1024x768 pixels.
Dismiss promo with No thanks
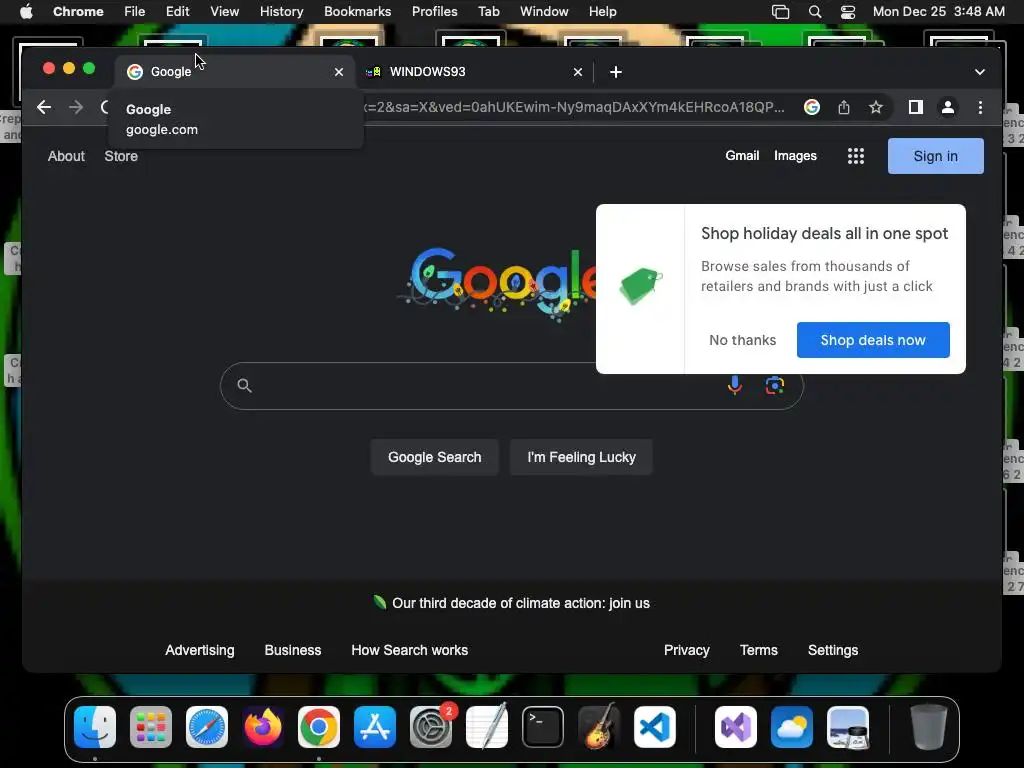tap(743, 340)
